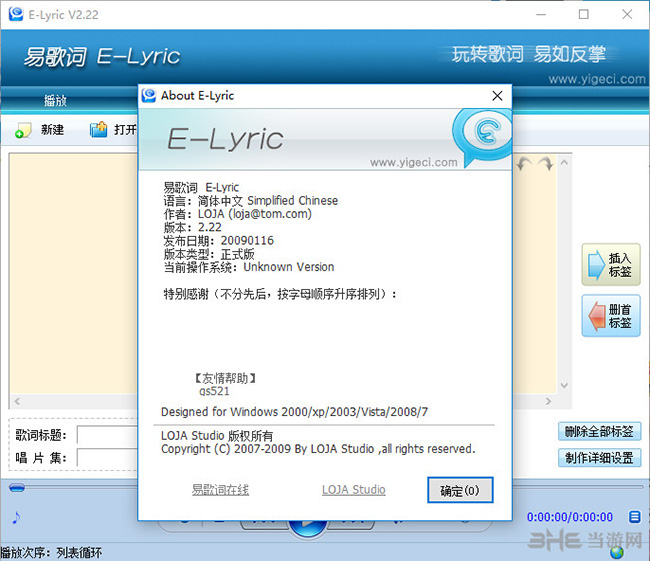The width and height of the screenshot is (650, 561).
Task: Click the horizontal scroll right arrow
Action: pyautogui.click(x=548, y=401)
